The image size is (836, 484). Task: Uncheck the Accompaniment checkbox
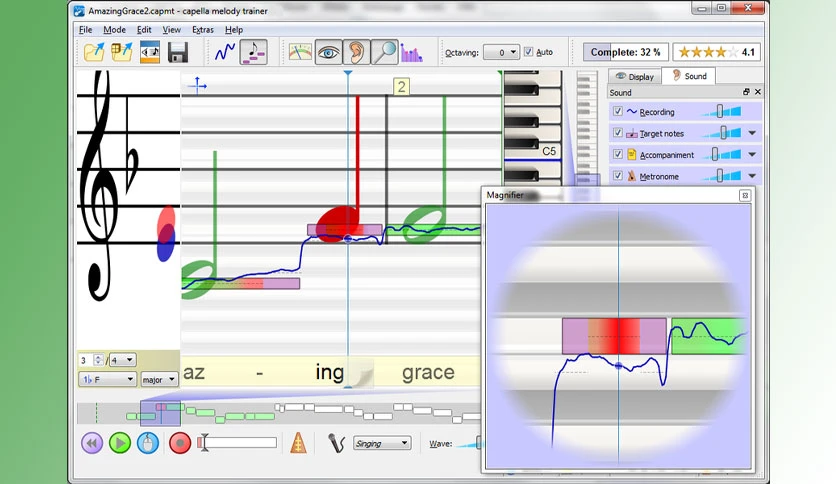tap(617, 154)
